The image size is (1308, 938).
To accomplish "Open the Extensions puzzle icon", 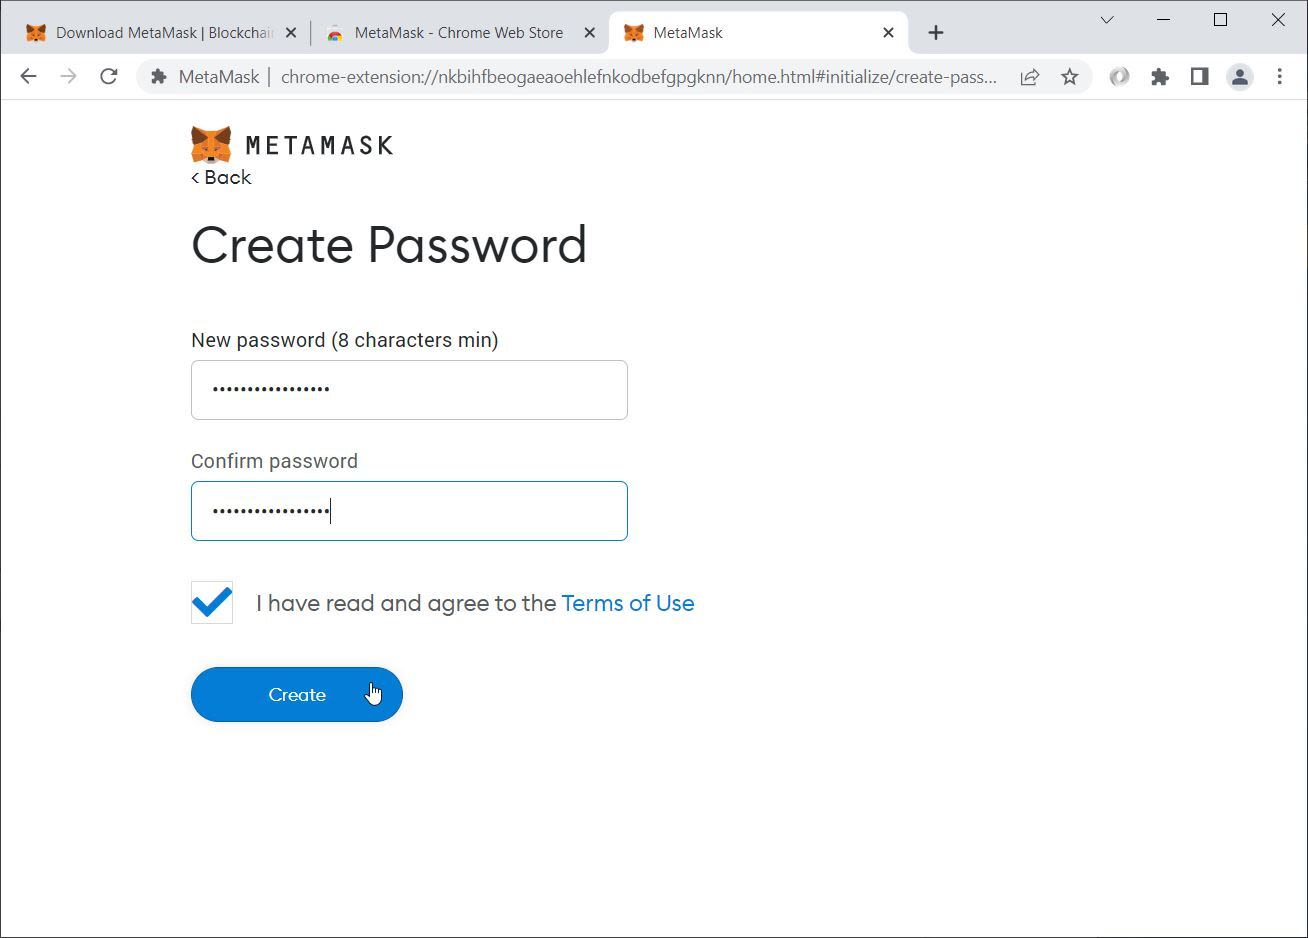I will [1160, 77].
